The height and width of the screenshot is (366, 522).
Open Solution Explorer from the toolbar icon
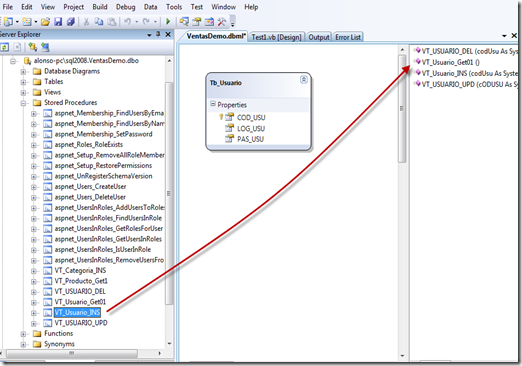184,22
